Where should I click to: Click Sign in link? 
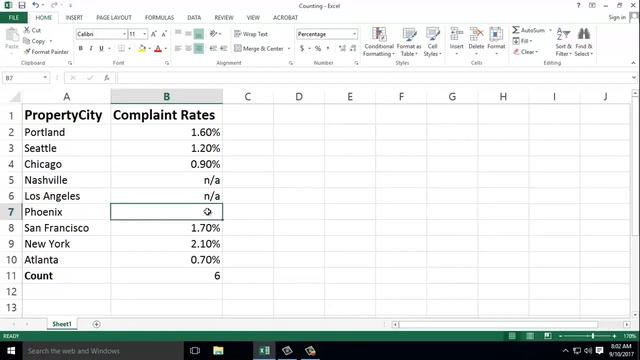pos(617,17)
